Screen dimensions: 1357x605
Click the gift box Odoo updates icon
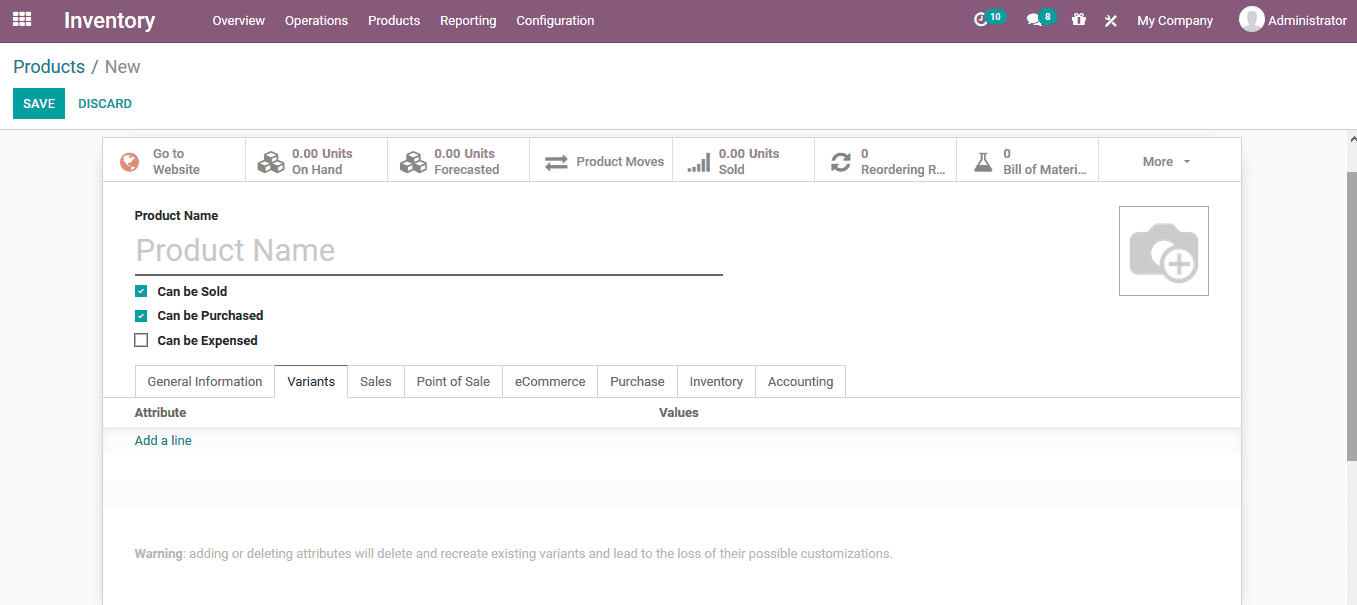click(x=1078, y=20)
